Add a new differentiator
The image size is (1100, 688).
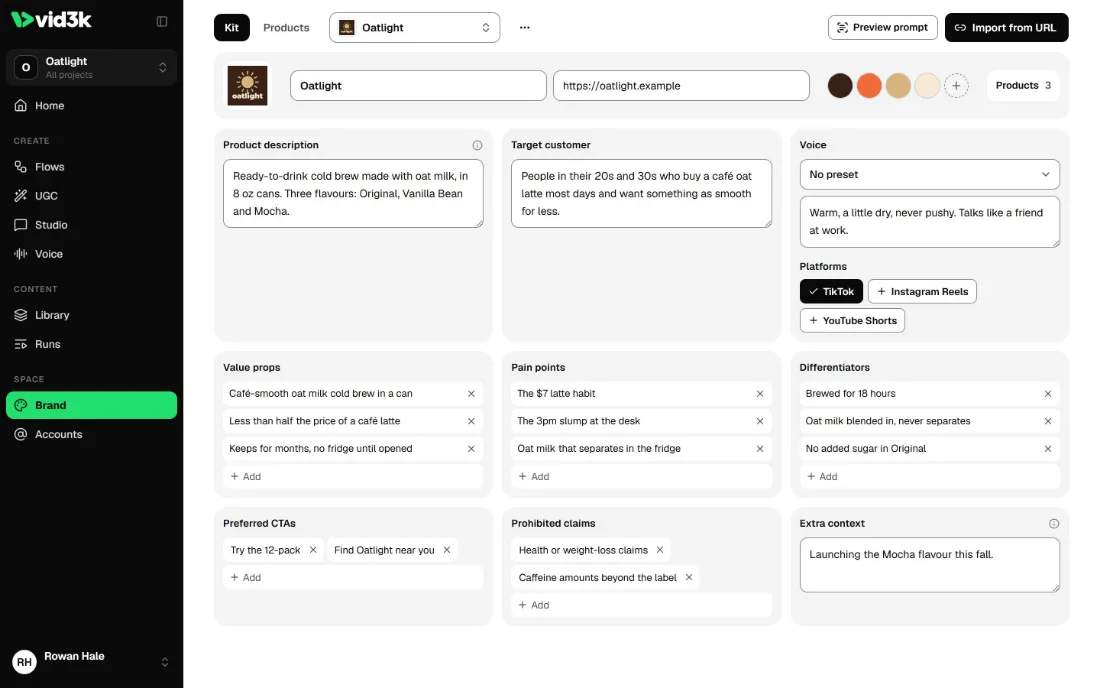point(930,477)
